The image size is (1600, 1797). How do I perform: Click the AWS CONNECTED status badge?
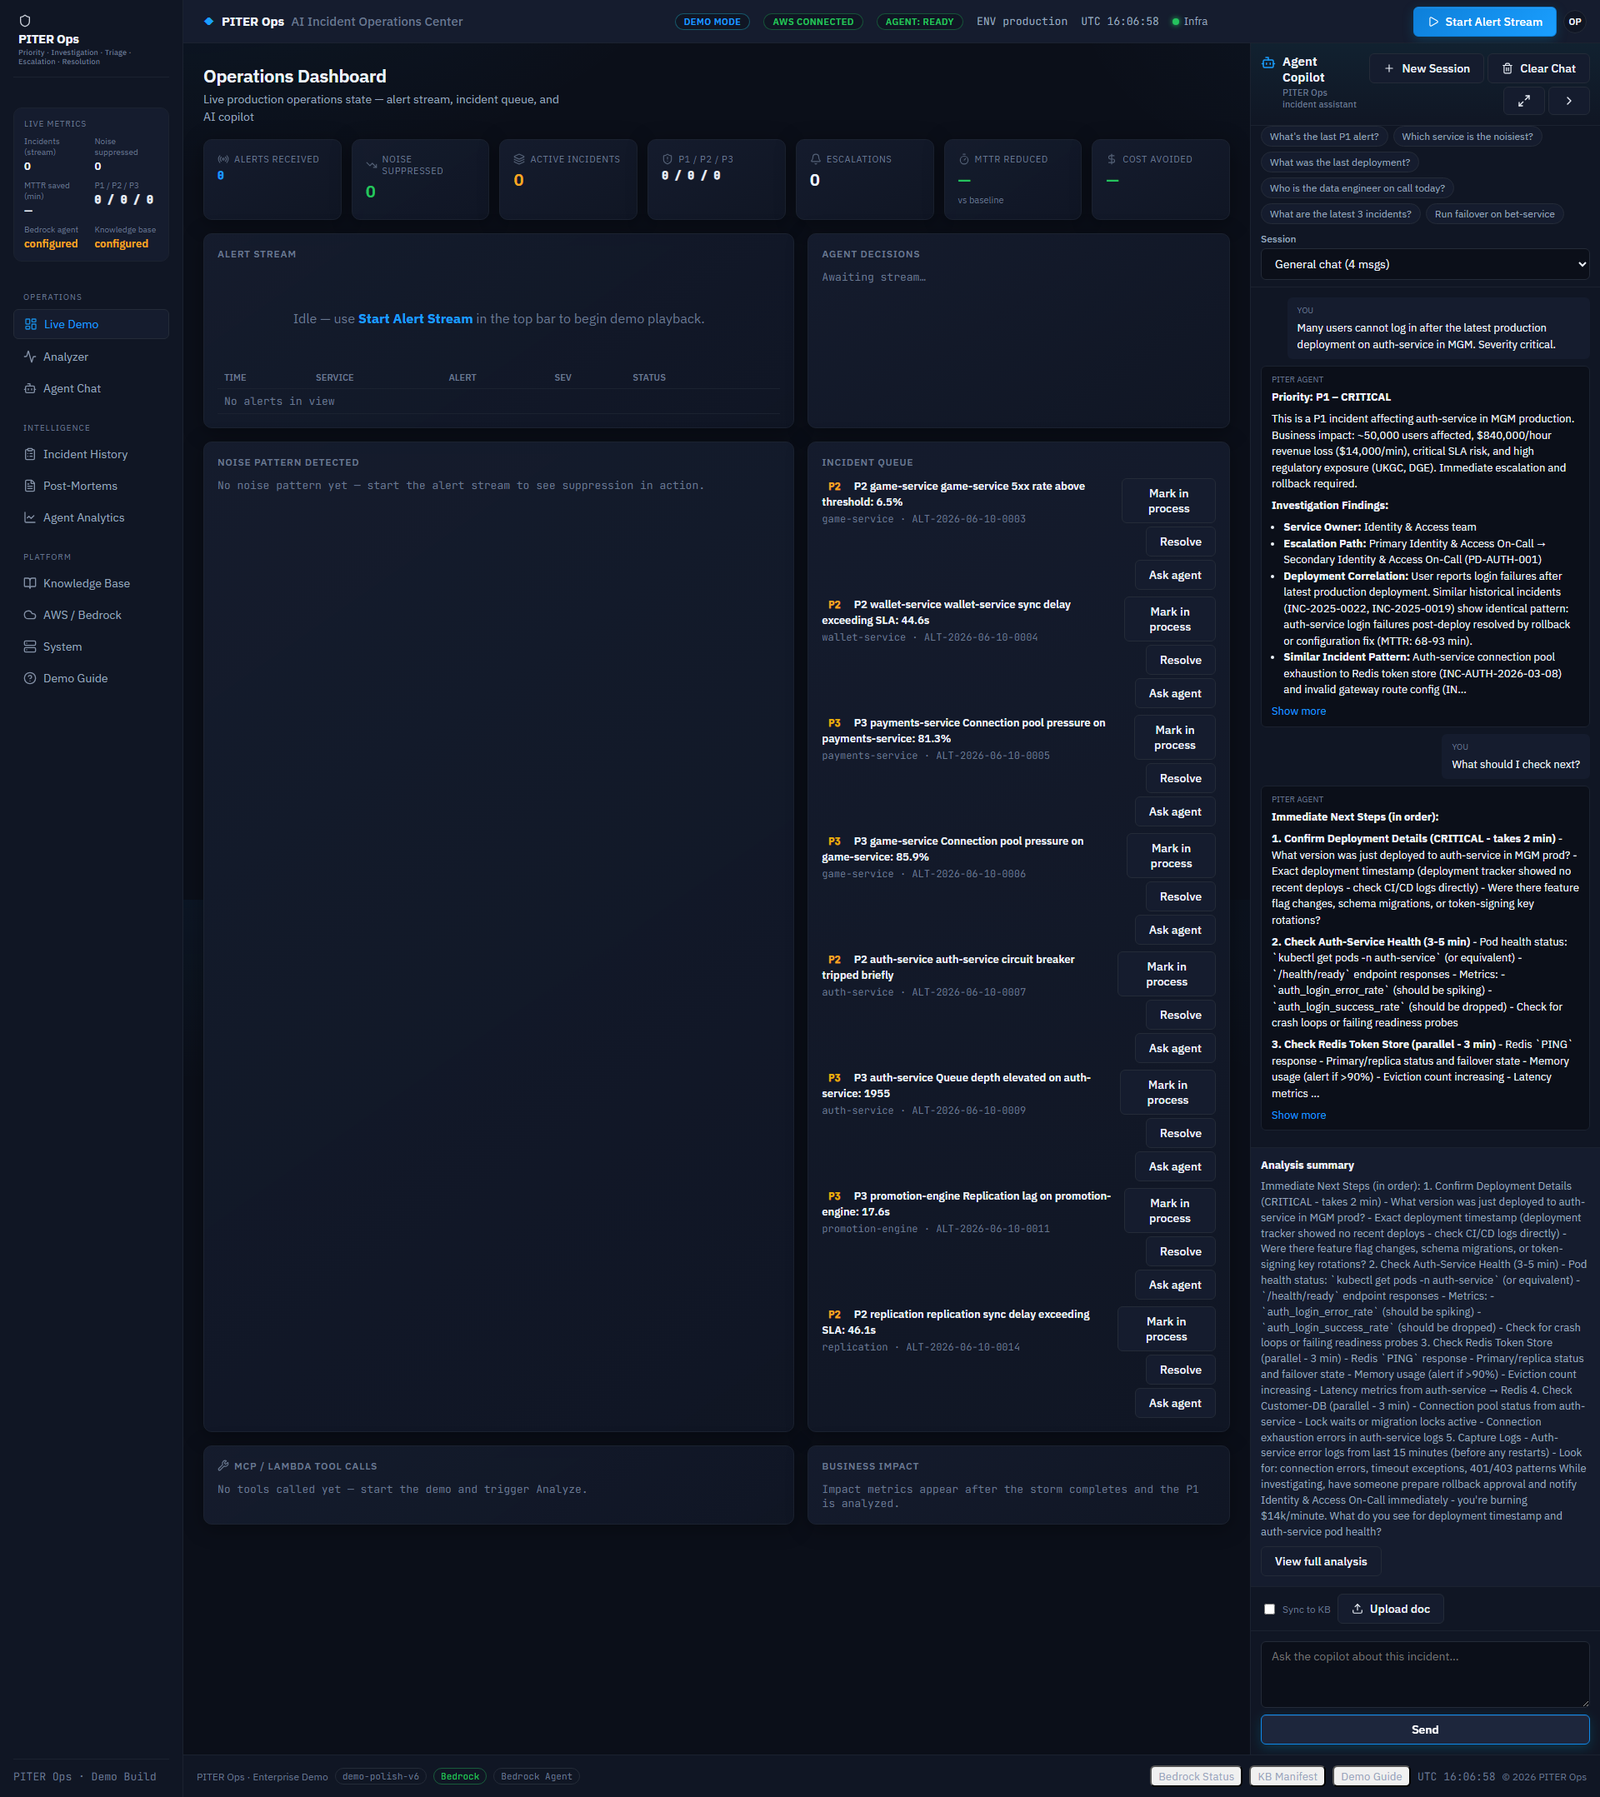(813, 21)
